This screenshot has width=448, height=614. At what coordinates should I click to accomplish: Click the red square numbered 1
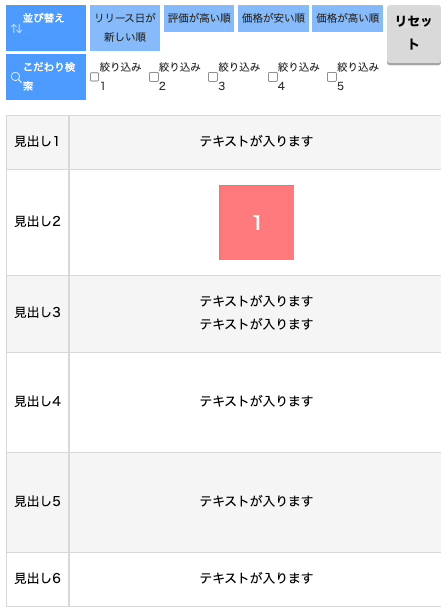(257, 222)
